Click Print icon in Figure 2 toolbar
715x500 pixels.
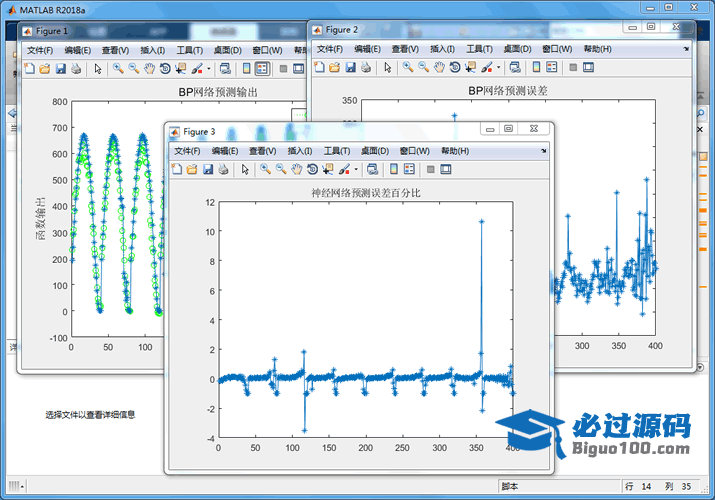click(366, 67)
